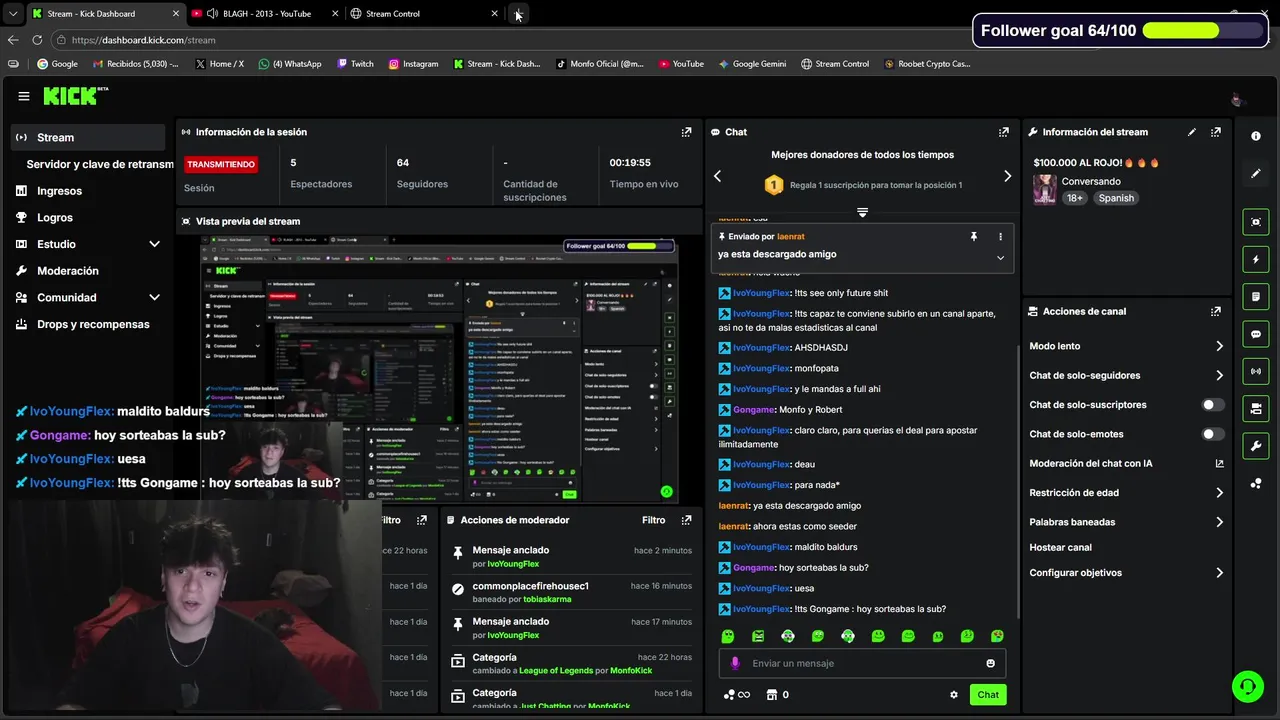This screenshot has height=720, width=1280.
Task: Click the purple microphone icon in message box
Action: (735, 663)
